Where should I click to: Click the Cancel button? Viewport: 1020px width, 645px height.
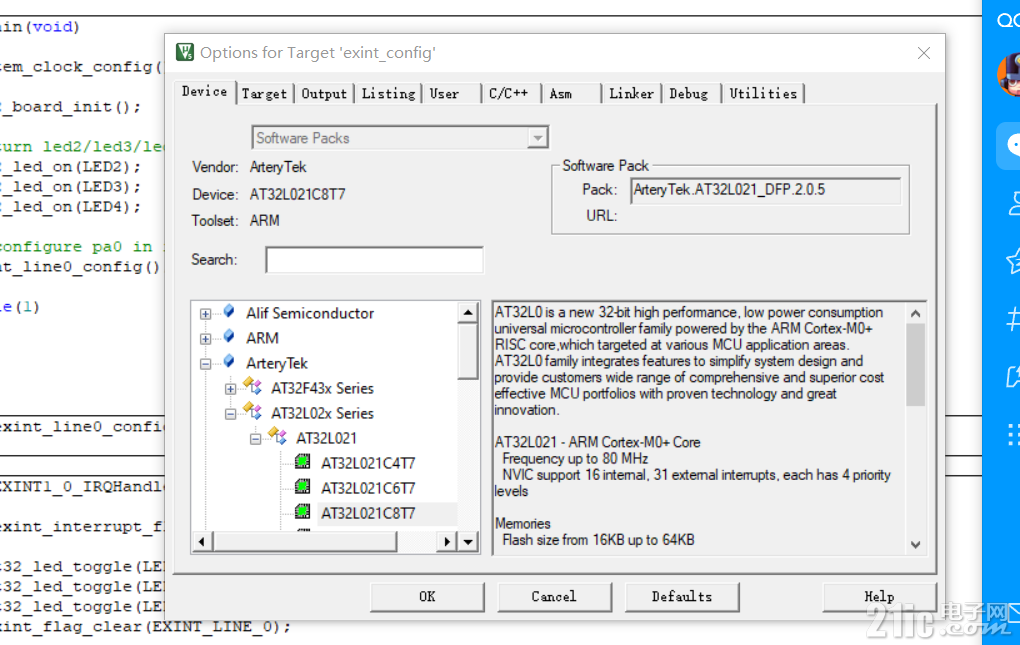pos(554,596)
